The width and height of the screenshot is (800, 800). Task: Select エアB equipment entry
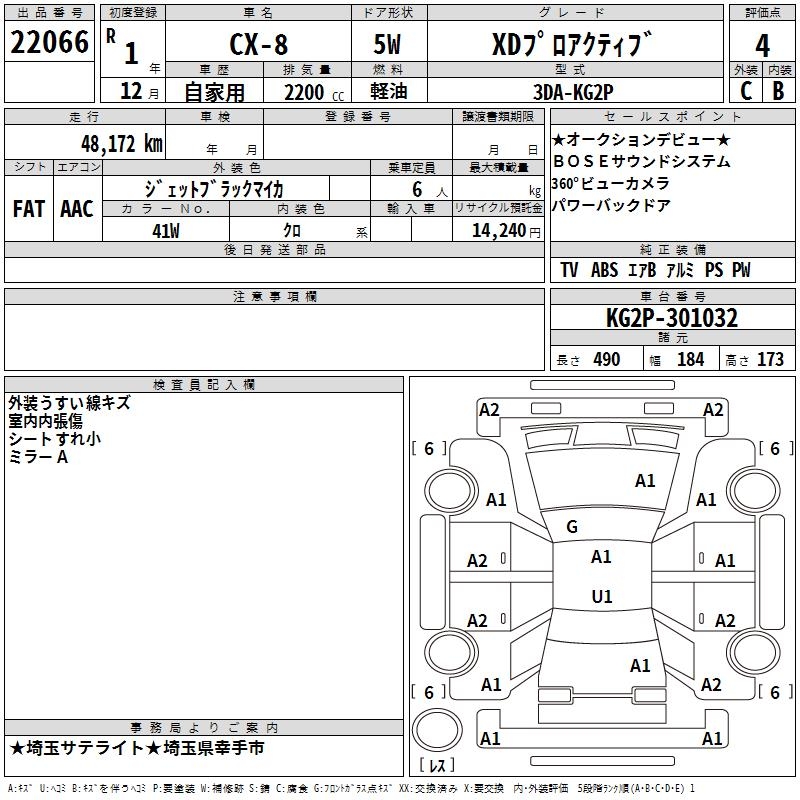642,270
